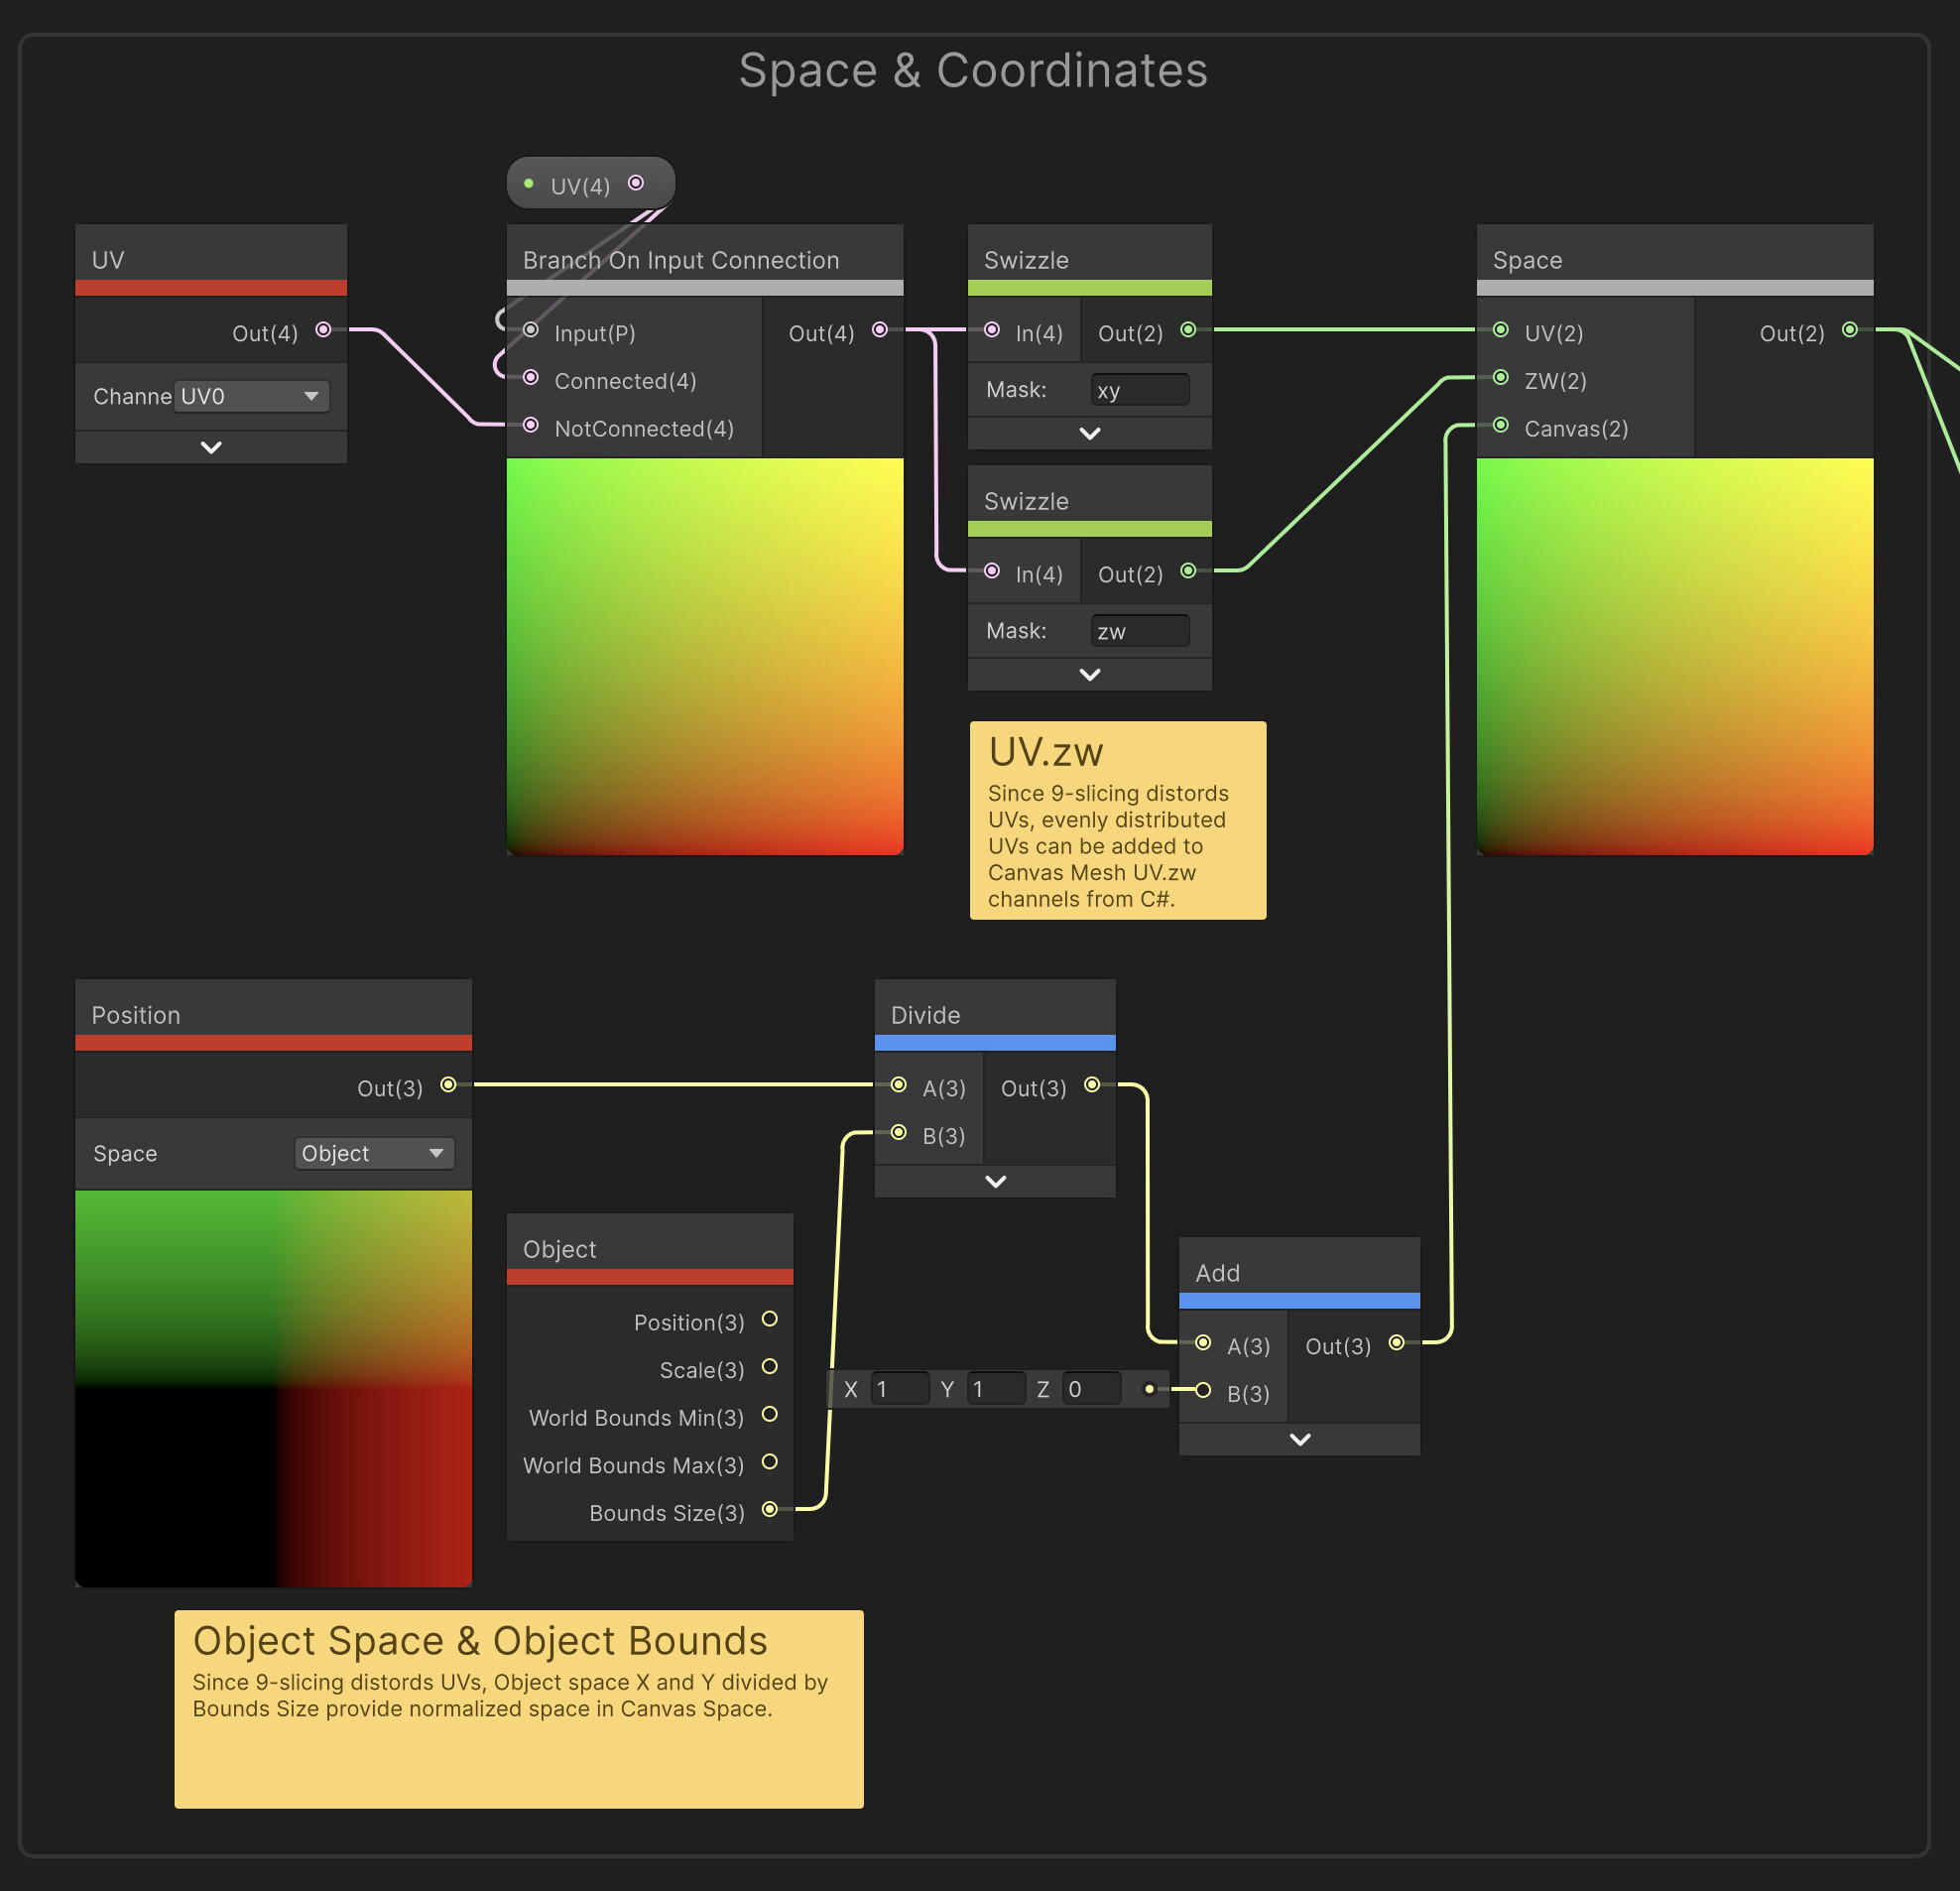This screenshot has height=1891, width=1960.
Task: Open the Position Space dropdown set to Object
Action: [374, 1153]
